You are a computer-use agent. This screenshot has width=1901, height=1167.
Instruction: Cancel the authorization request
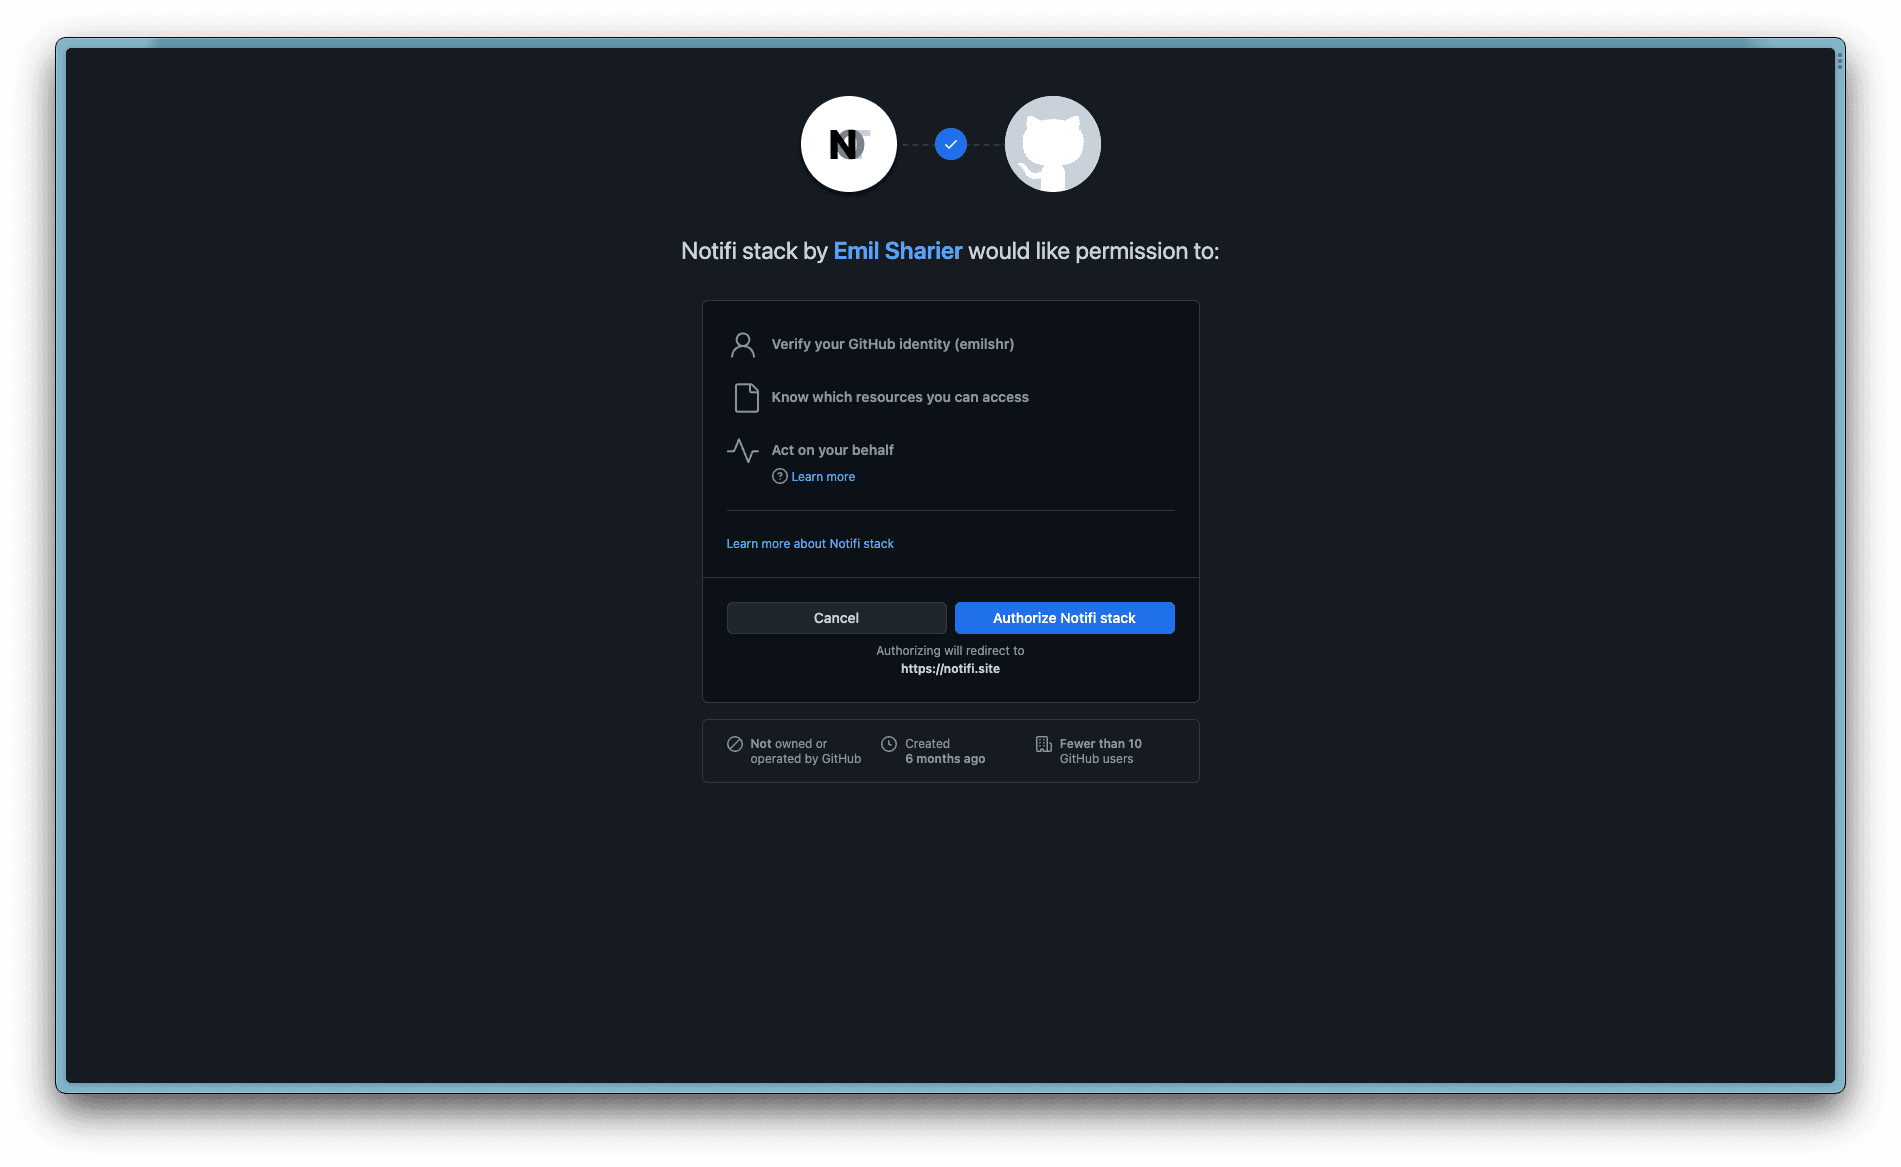tap(836, 618)
